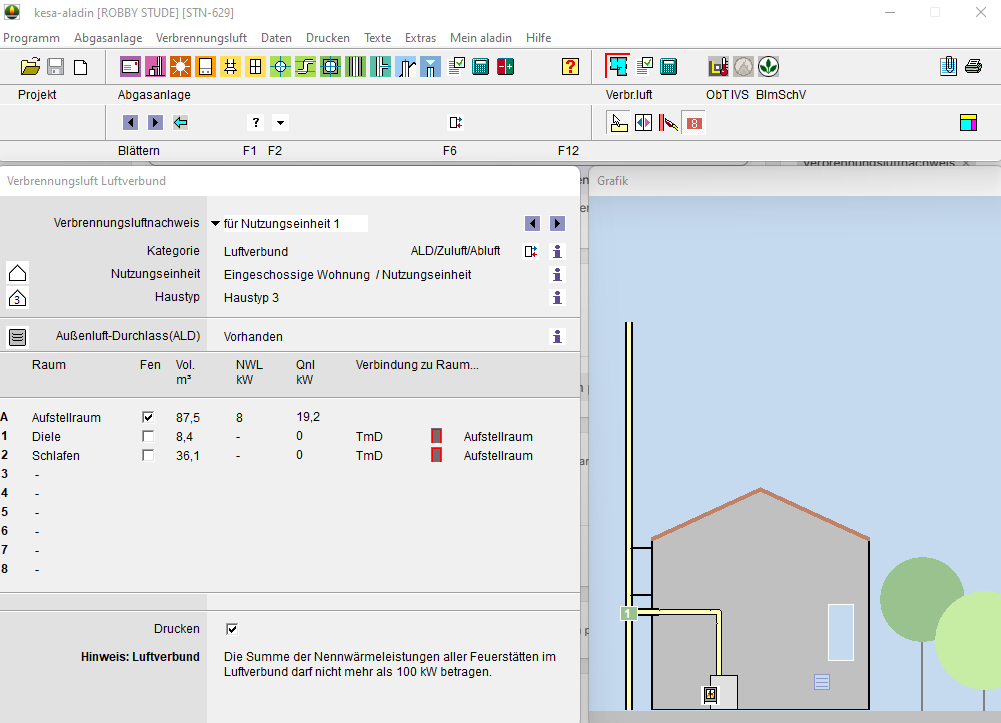Screen dimensions: 1001x723
Task: Toggle the Drucken checkbox
Action: (232, 629)
